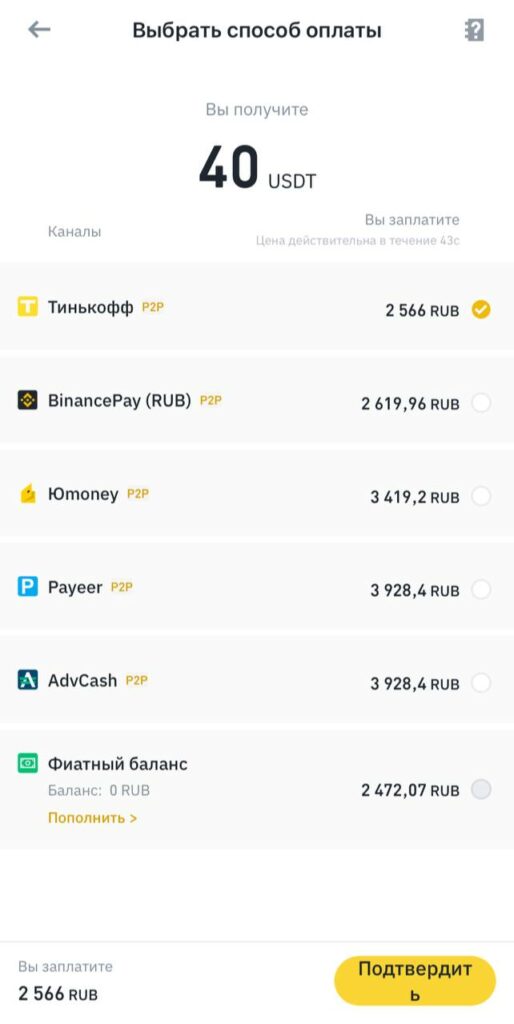Go back with the arrow icon
514x1024 pixels.
click(x=39, y=29)
